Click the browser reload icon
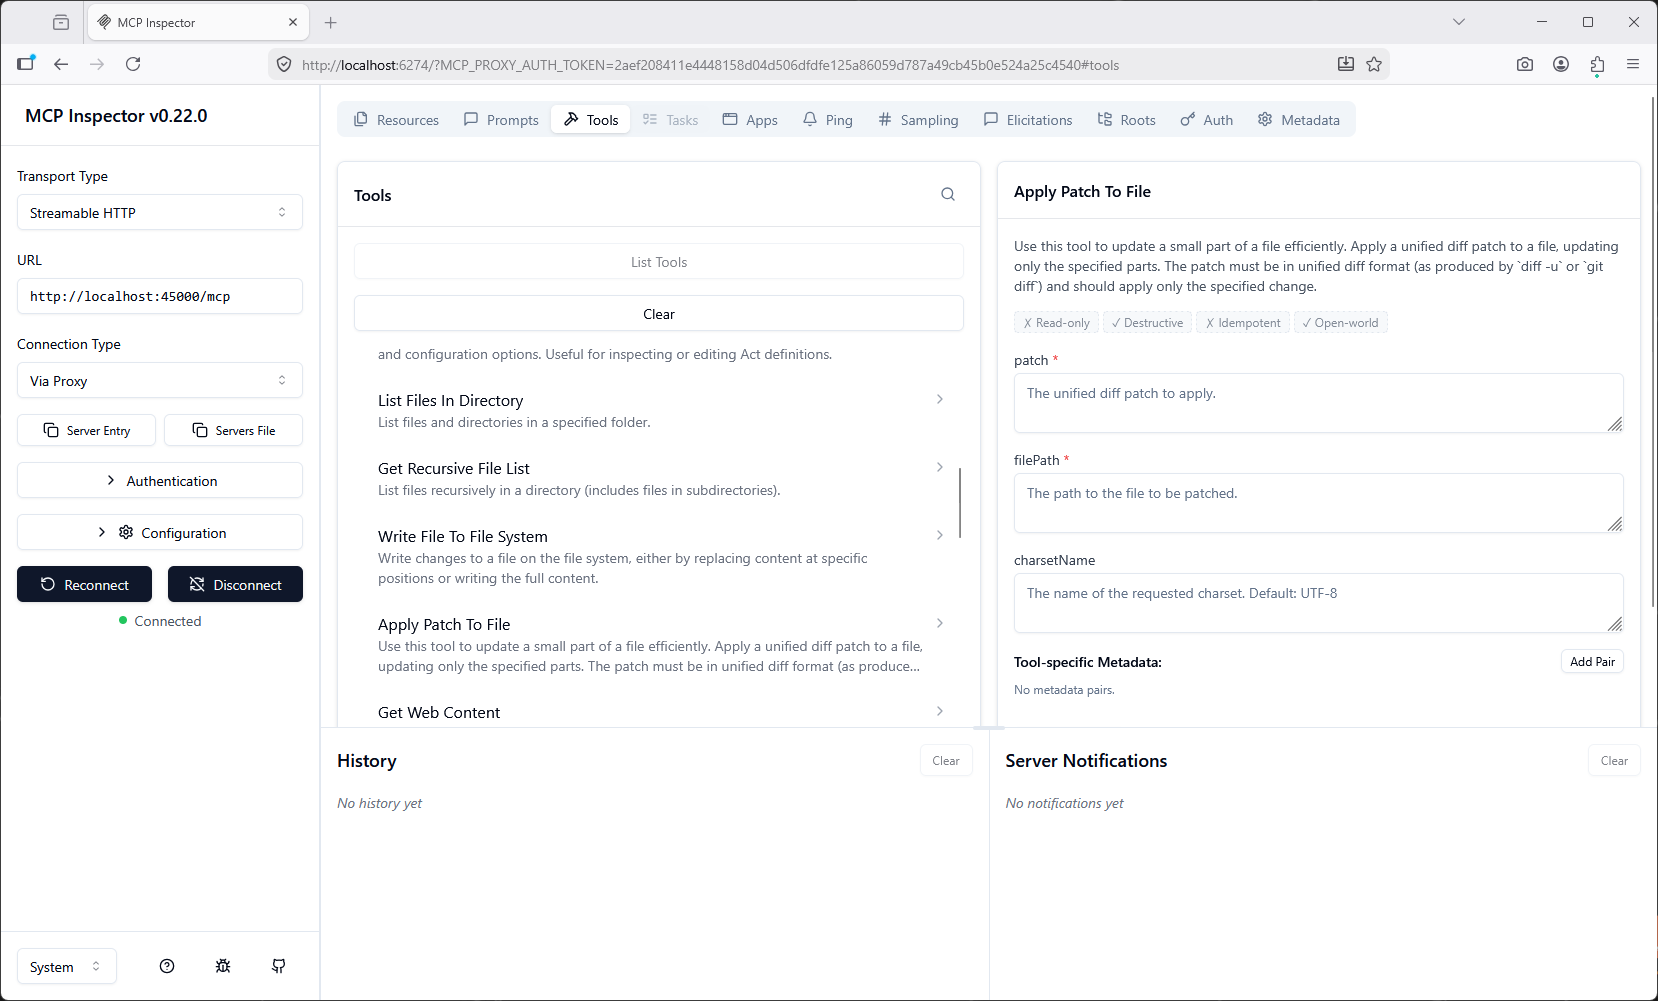 coord(133,64)
